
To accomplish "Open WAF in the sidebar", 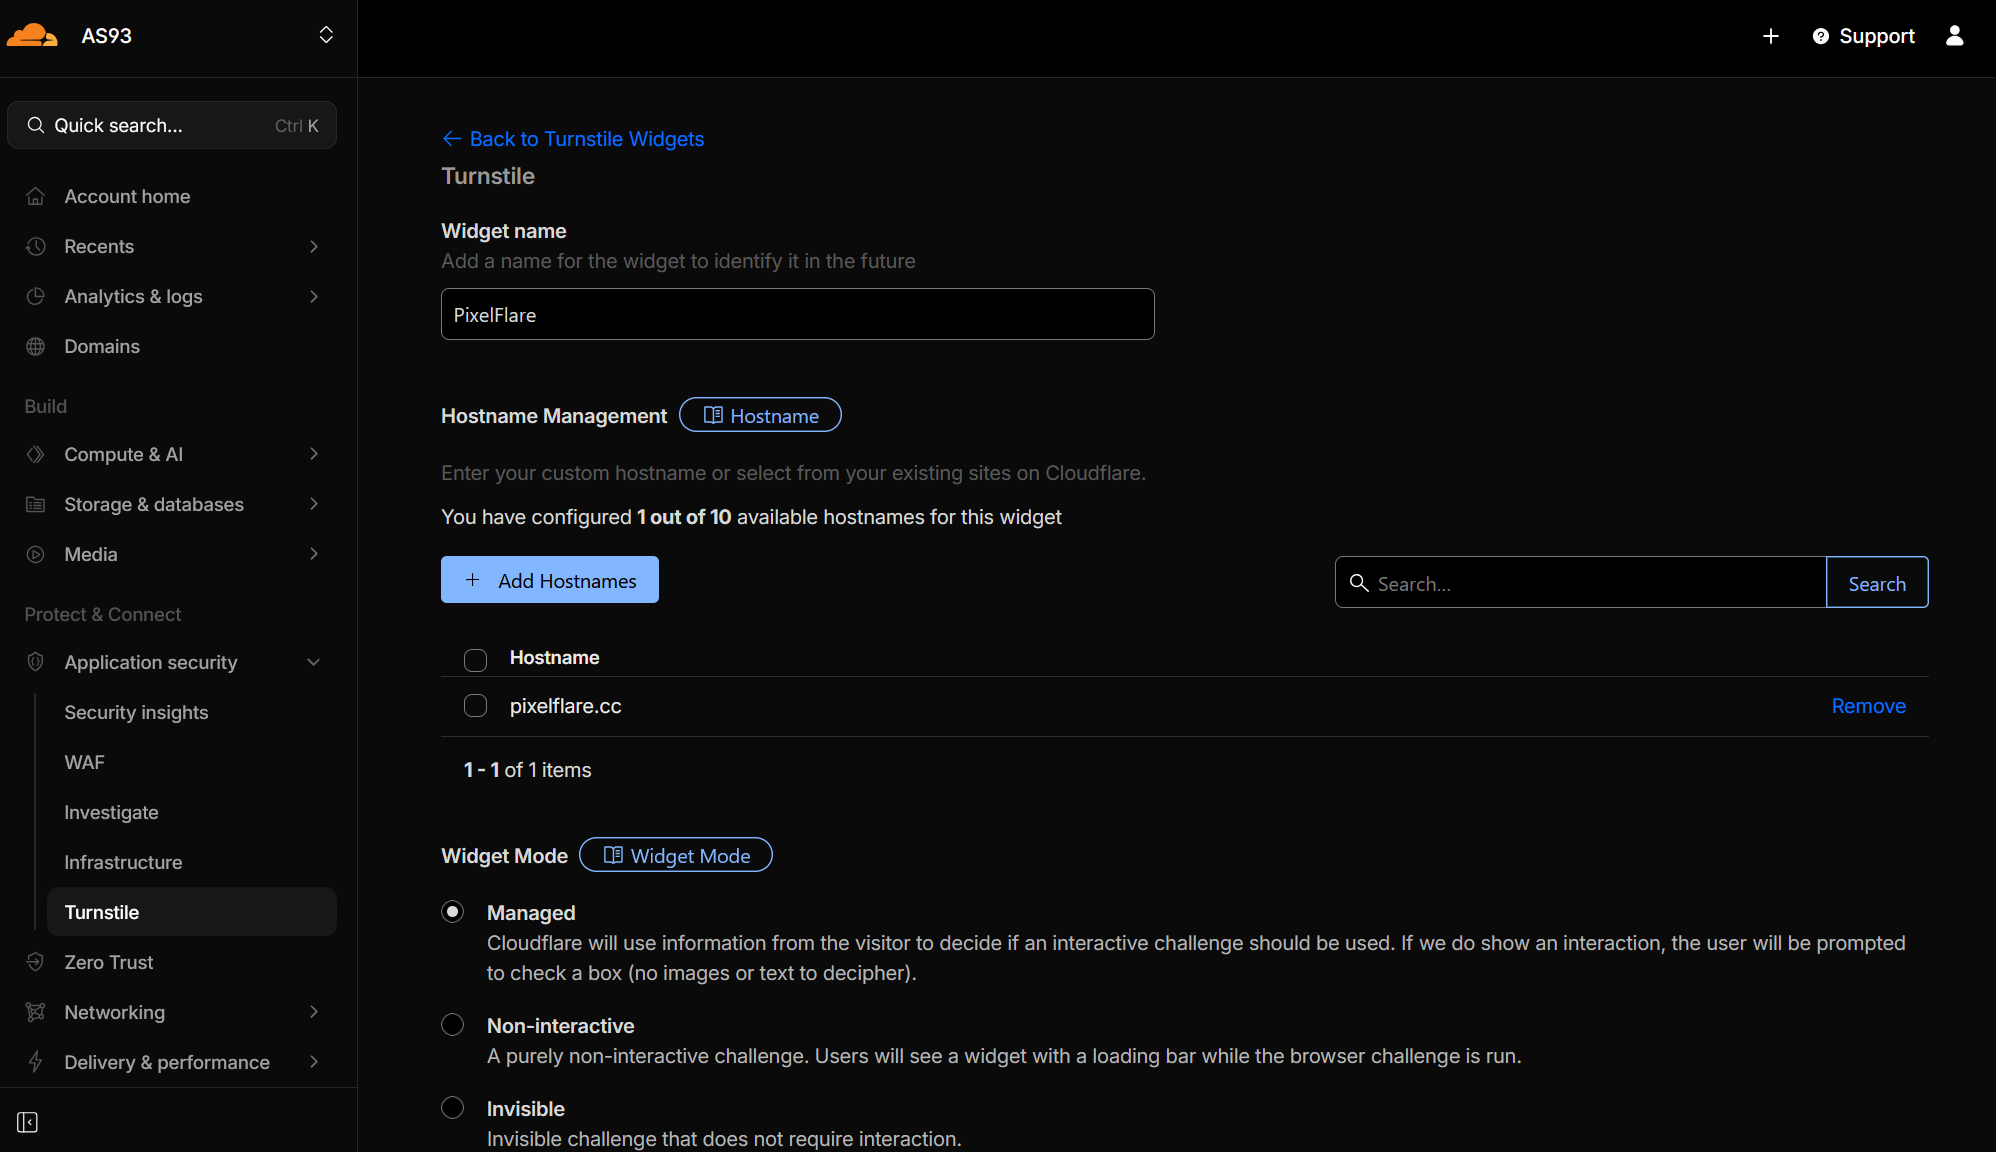I will tap(84, 762).
